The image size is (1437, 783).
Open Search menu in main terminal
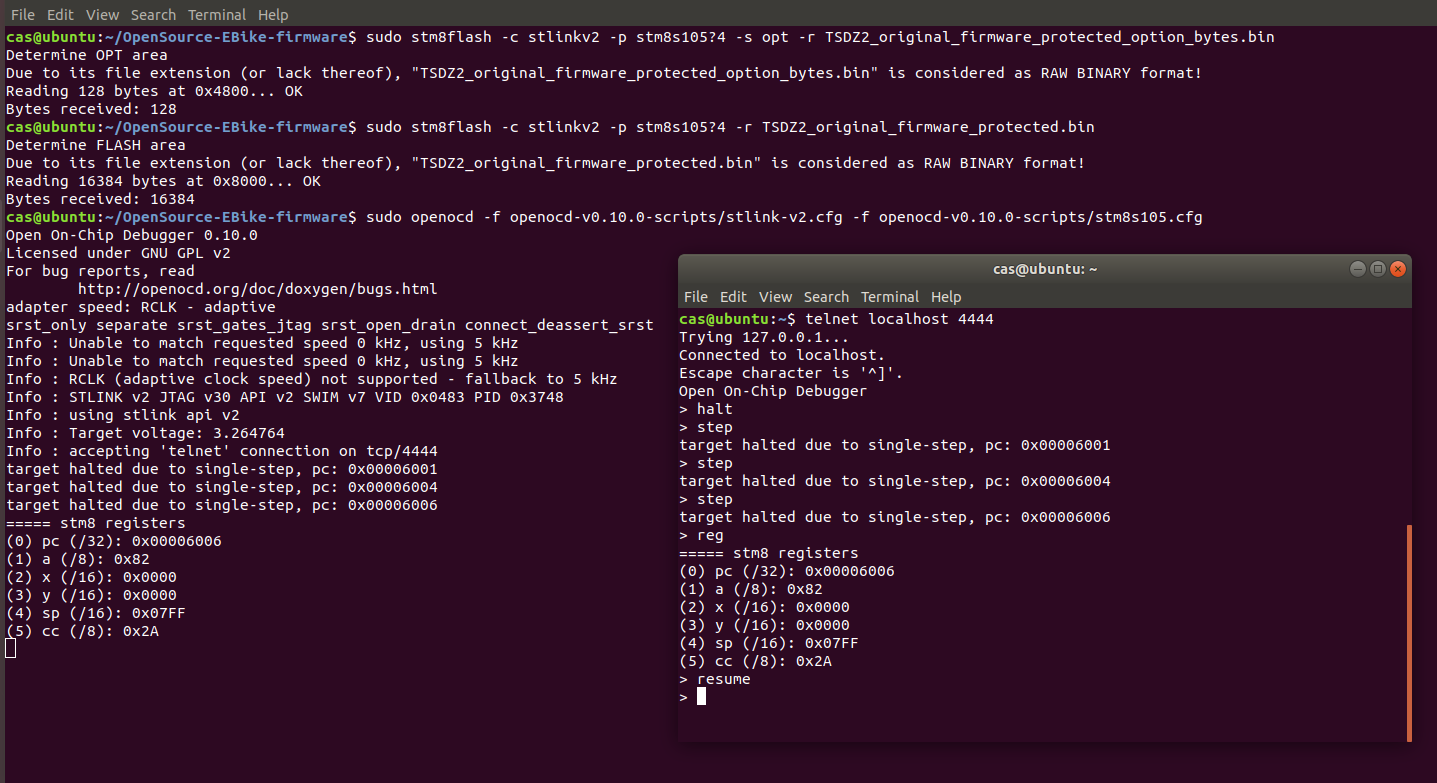tap(153, 15)
